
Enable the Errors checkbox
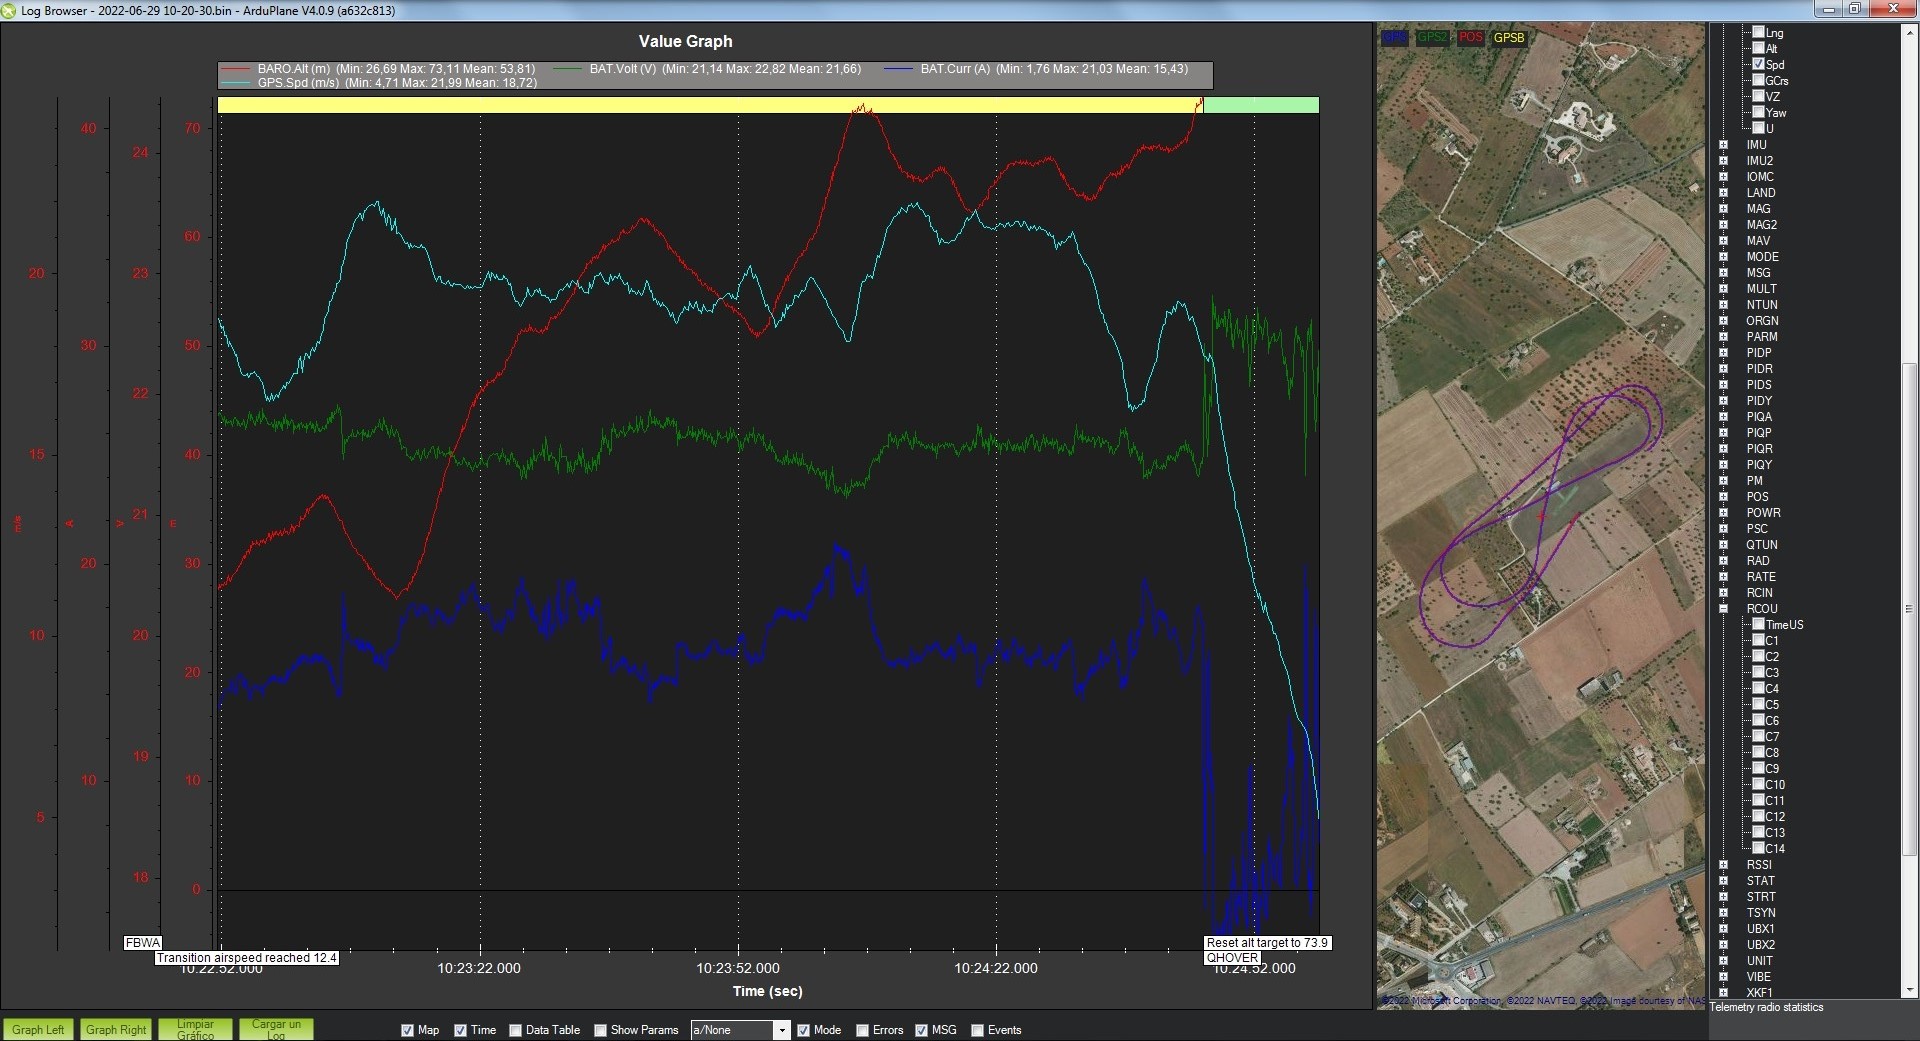click(x=862, y=1030)
